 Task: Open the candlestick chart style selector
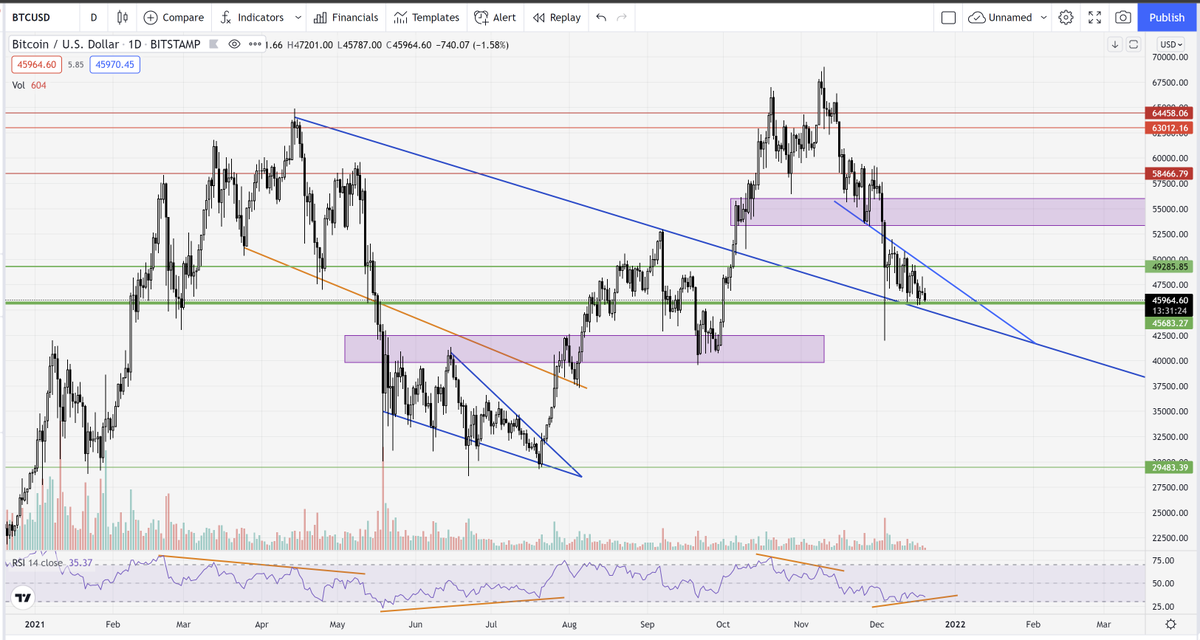click(123, 17)
